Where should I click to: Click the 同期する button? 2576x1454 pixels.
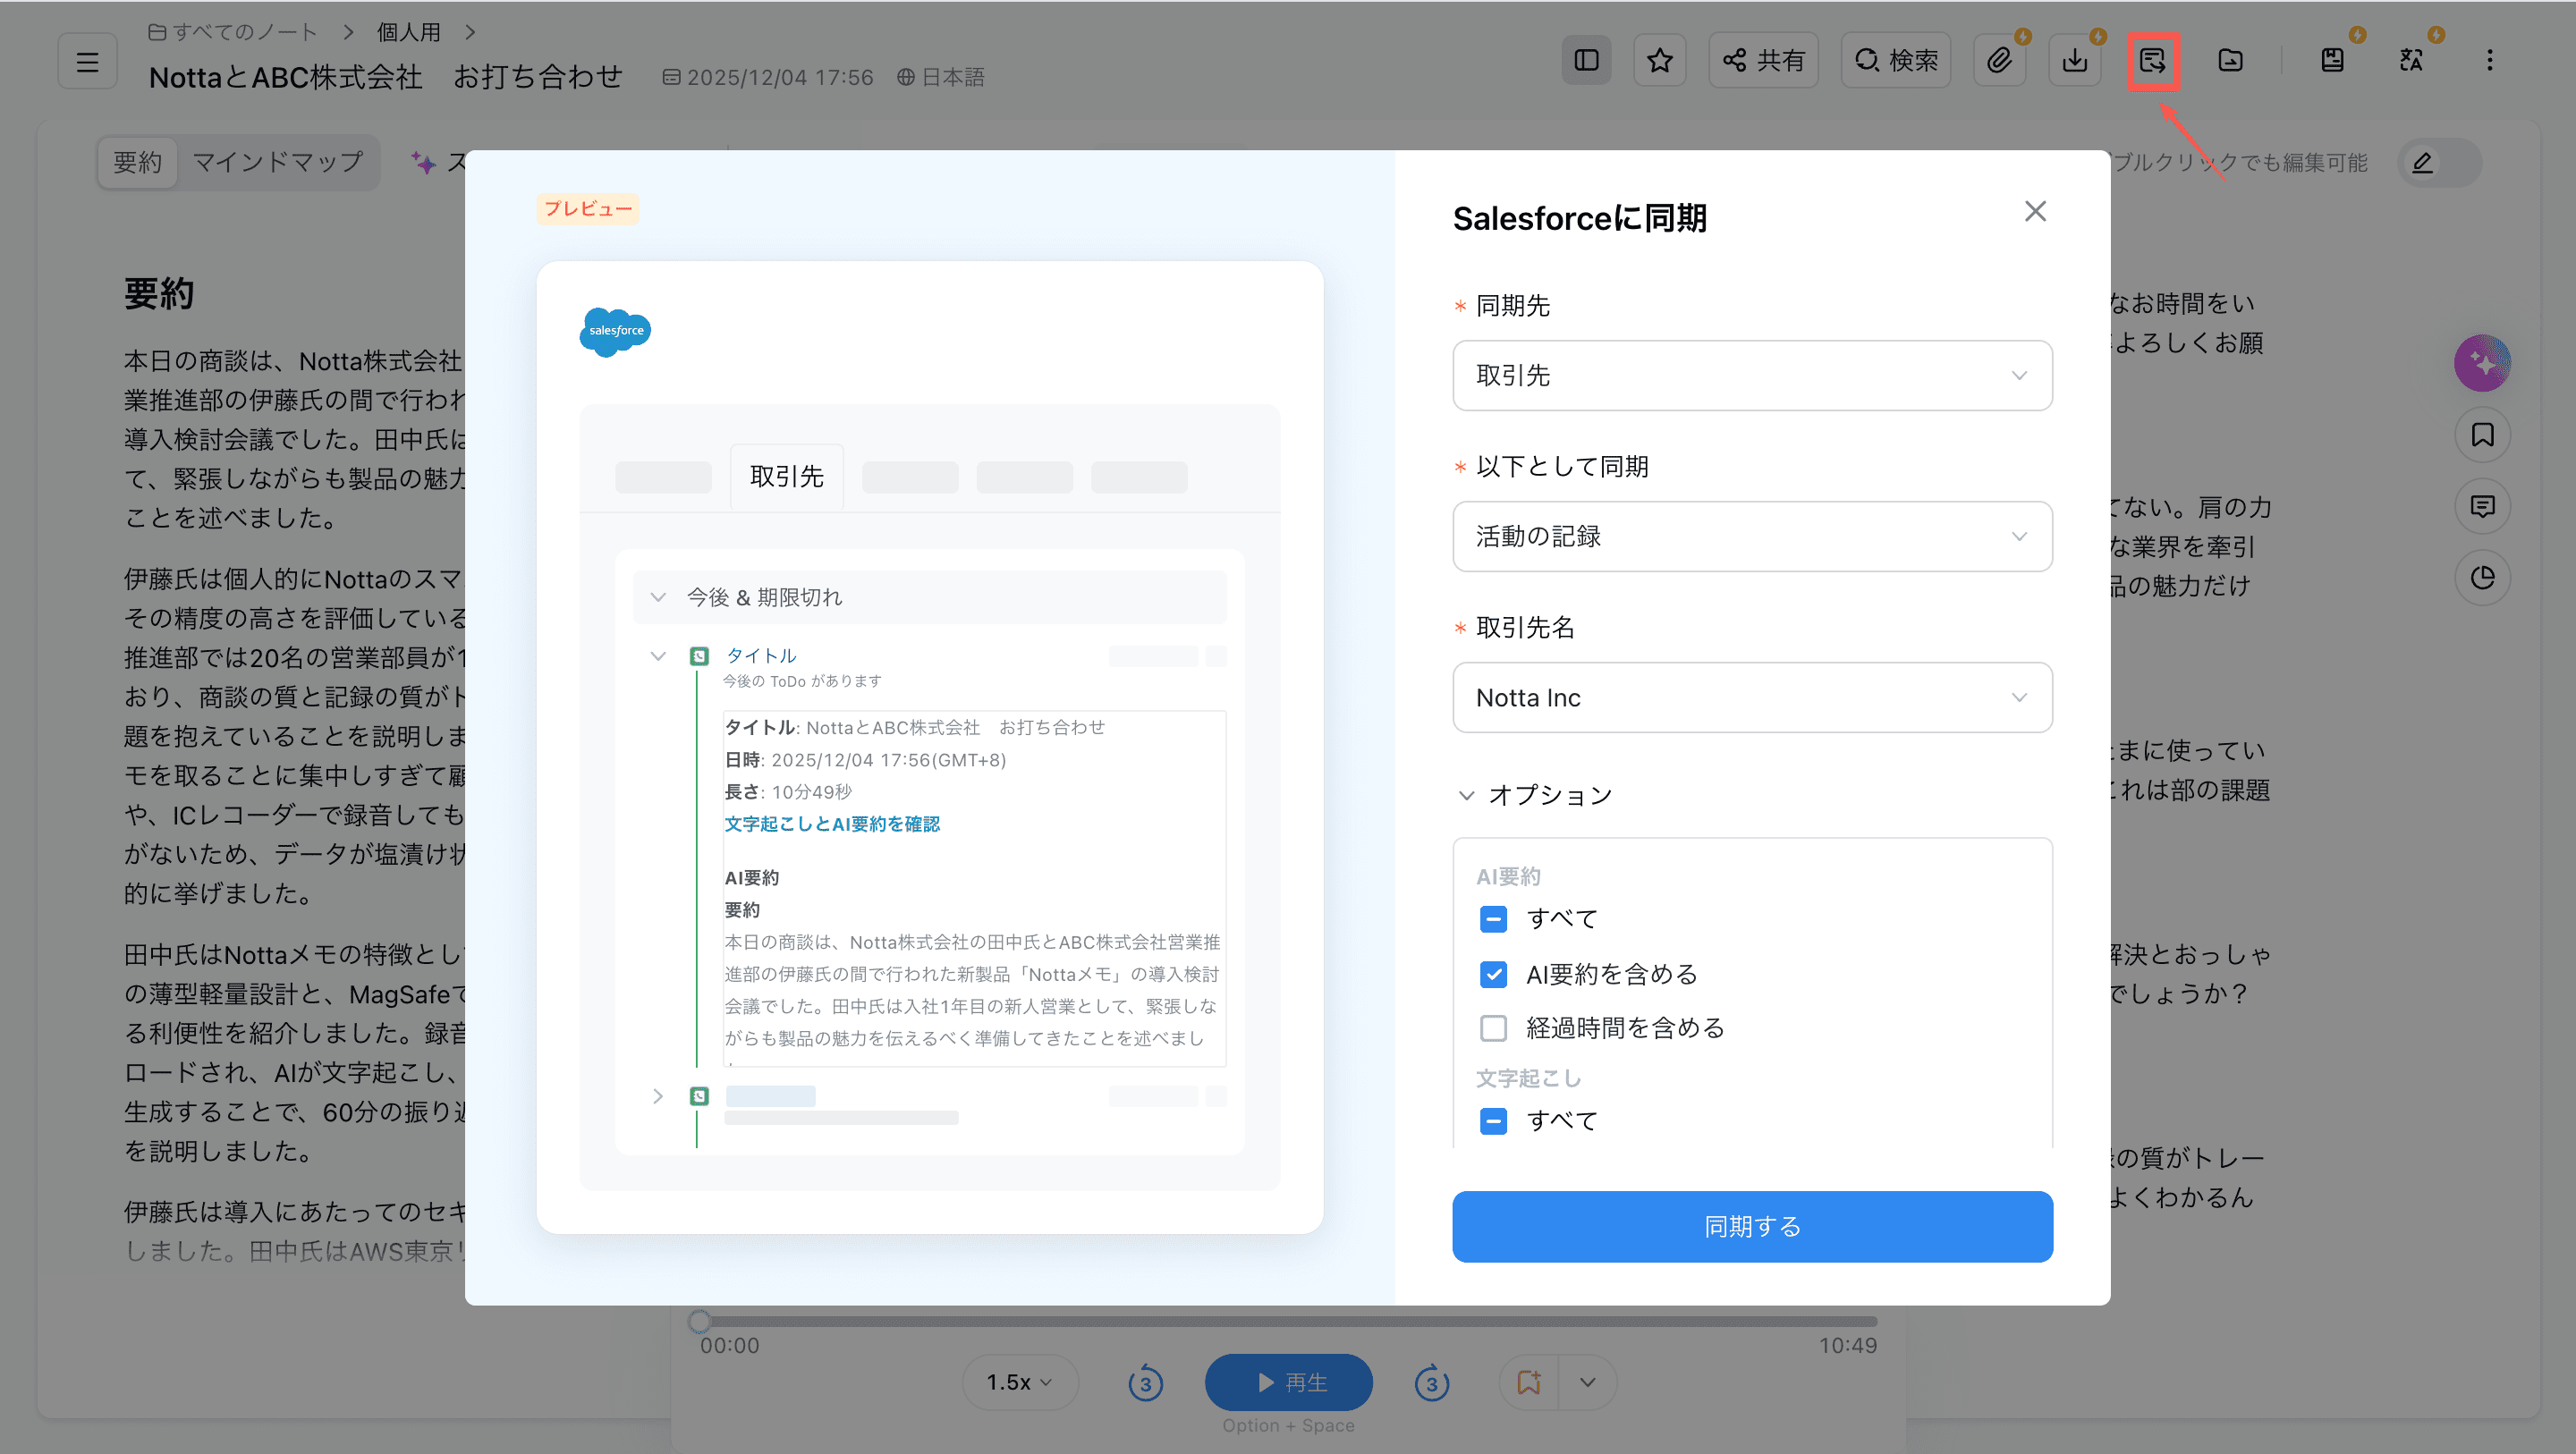click(1752, 1227)
